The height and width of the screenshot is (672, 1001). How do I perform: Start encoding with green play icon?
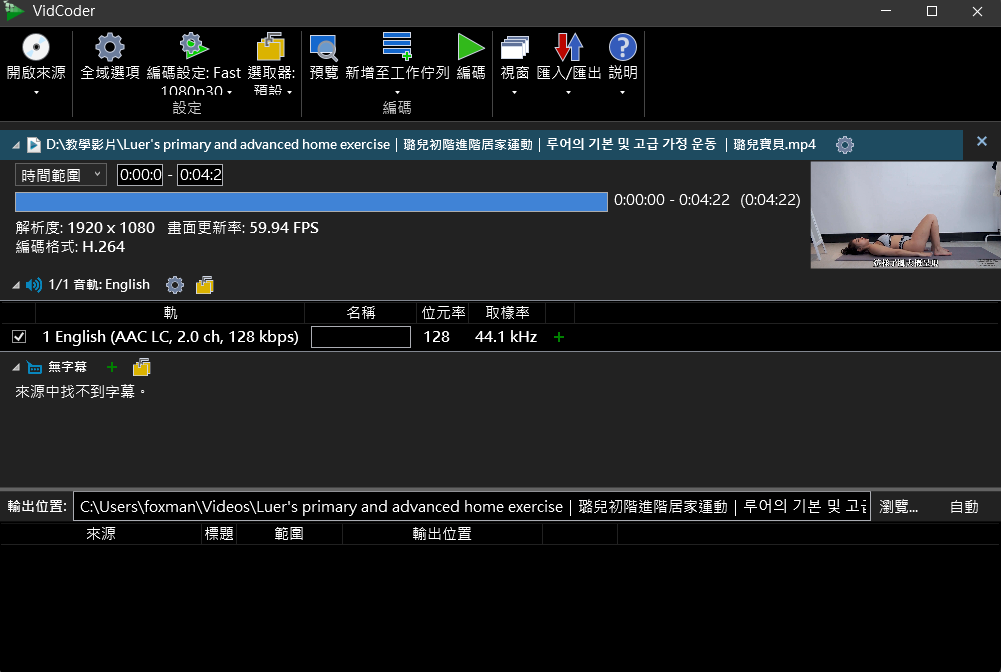coord(471,47)
